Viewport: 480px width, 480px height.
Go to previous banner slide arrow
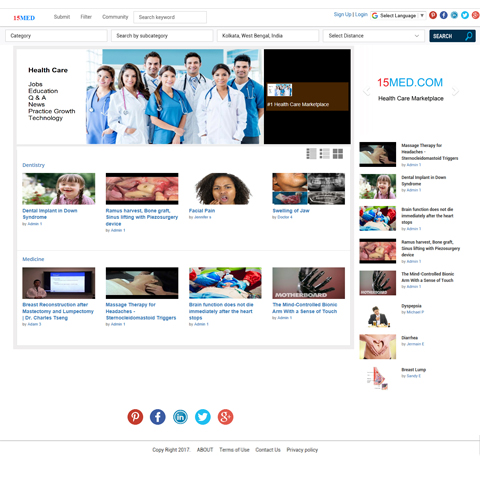[x=367, y=91]
